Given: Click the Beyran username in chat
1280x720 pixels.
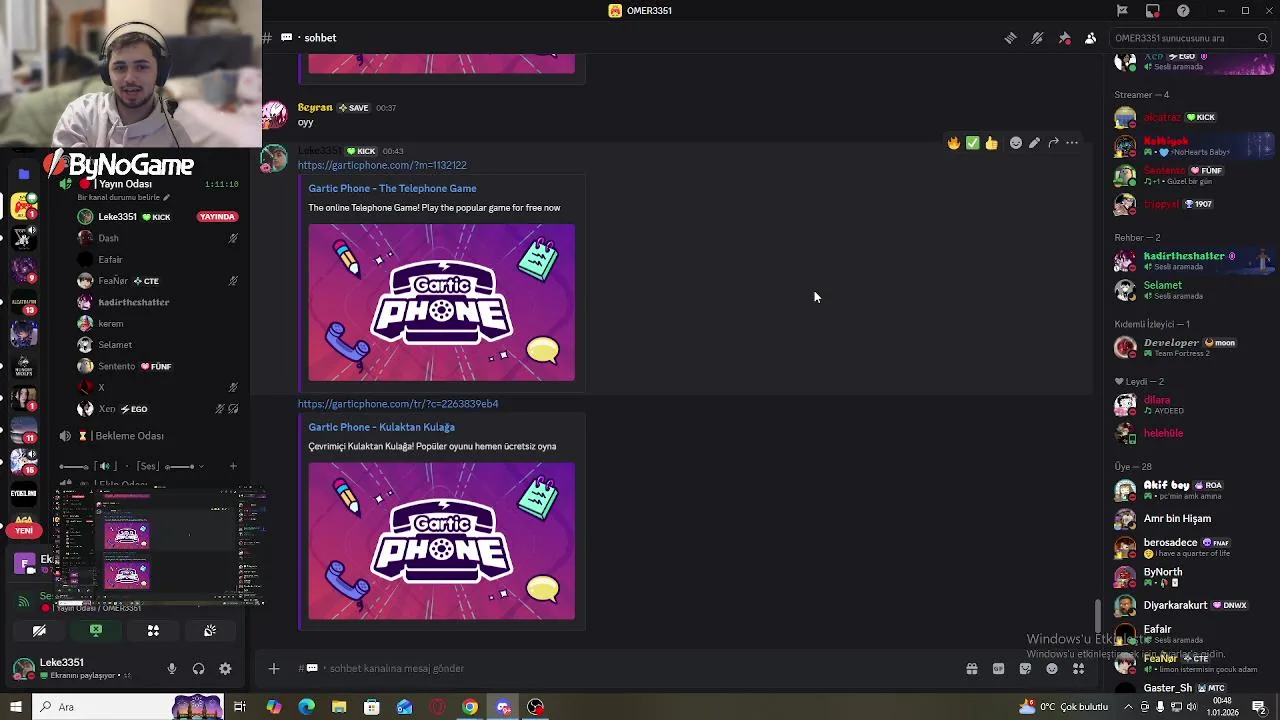Looking at the screenshot, I should pyautogui.click(x=315, y=107).
